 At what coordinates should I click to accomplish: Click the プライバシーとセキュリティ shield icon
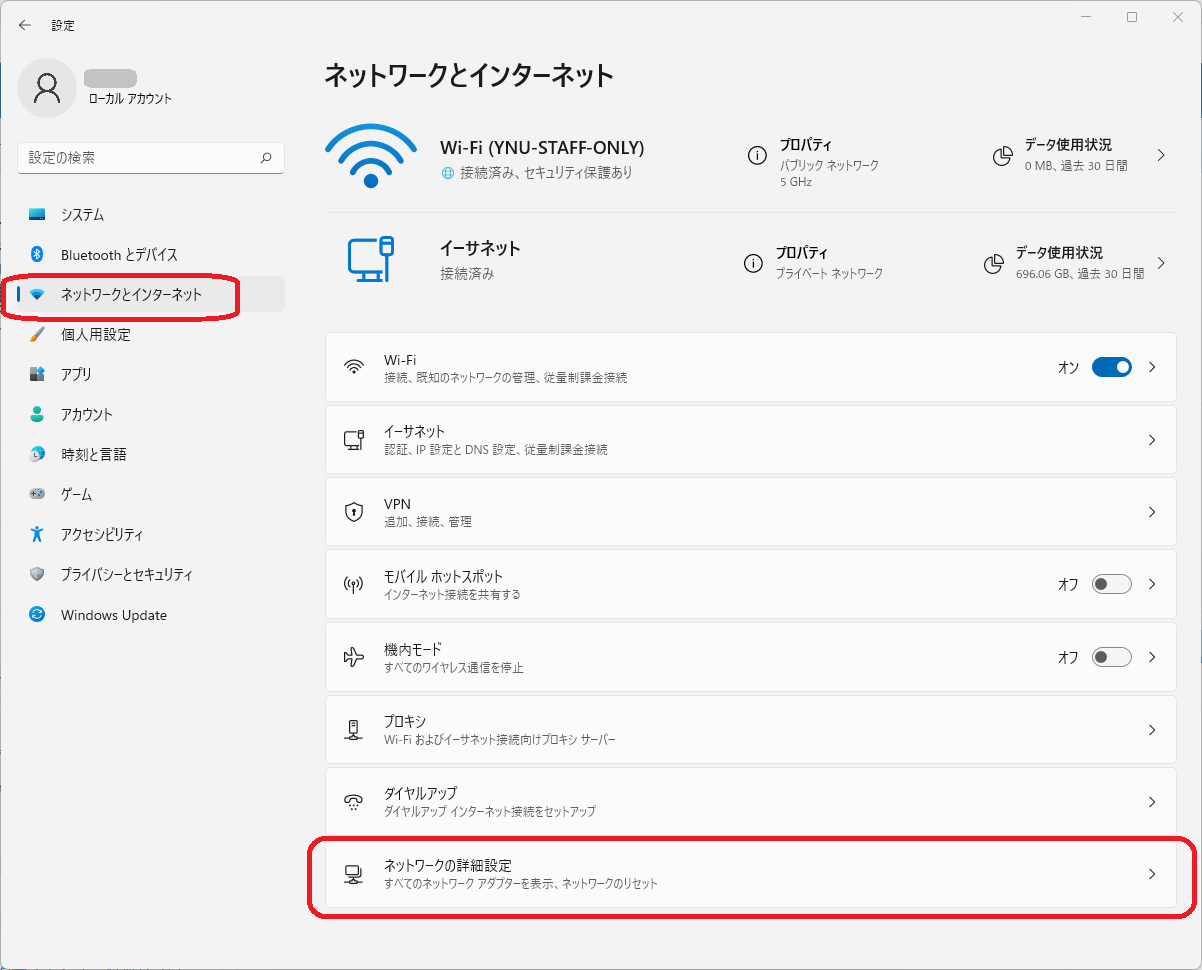tap(37, 575)
